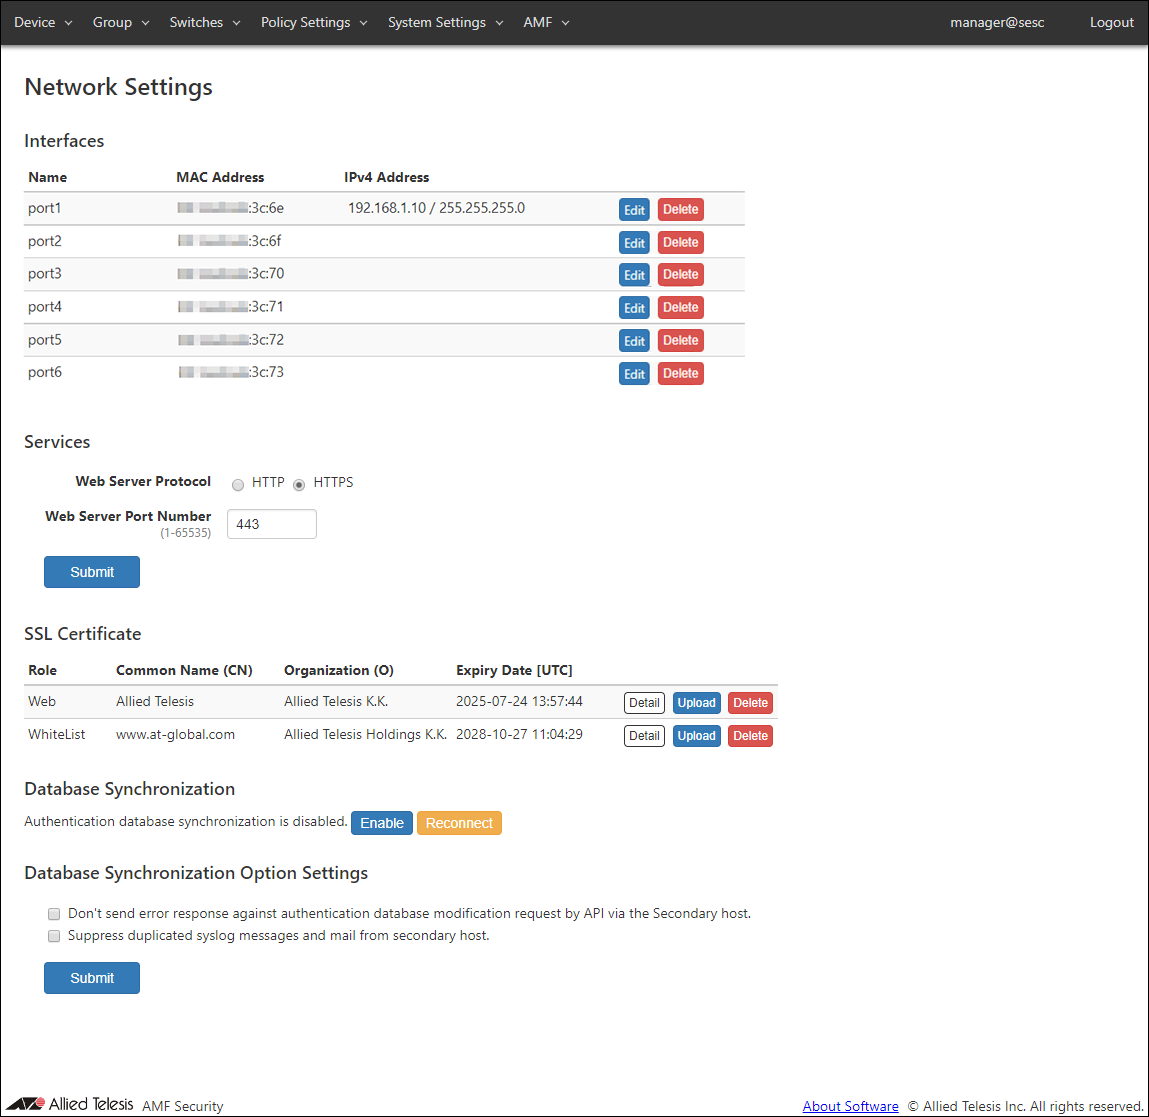Delete the port3 interface
This screenshot has width=1149, height=1117.
tap(680, 275)
